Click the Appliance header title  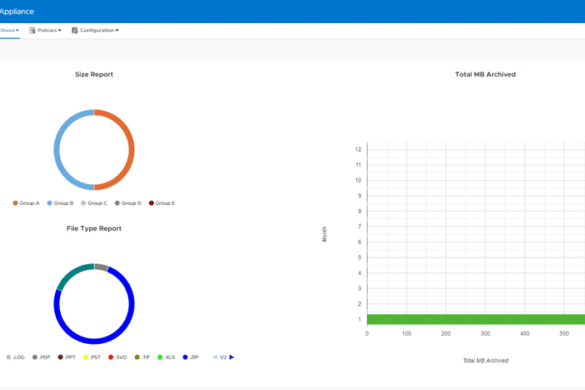(17, 12)
